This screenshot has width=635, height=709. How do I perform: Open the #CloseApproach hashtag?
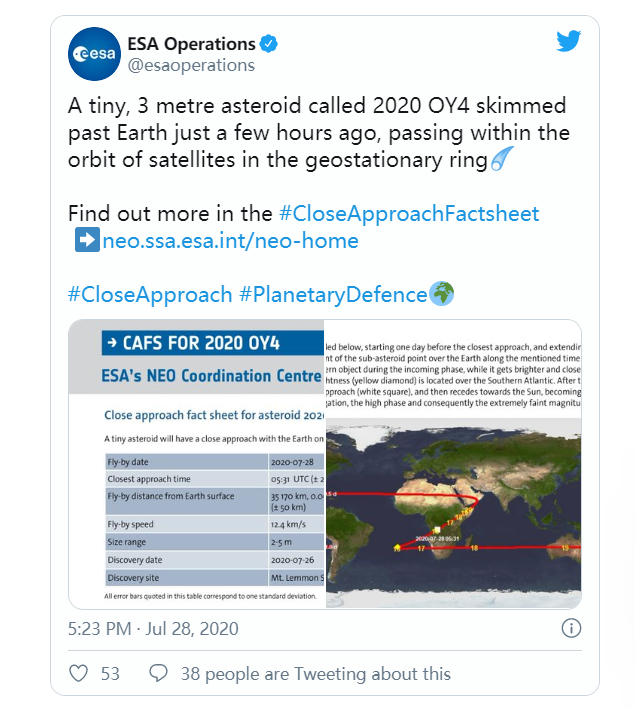coord(149,294)
